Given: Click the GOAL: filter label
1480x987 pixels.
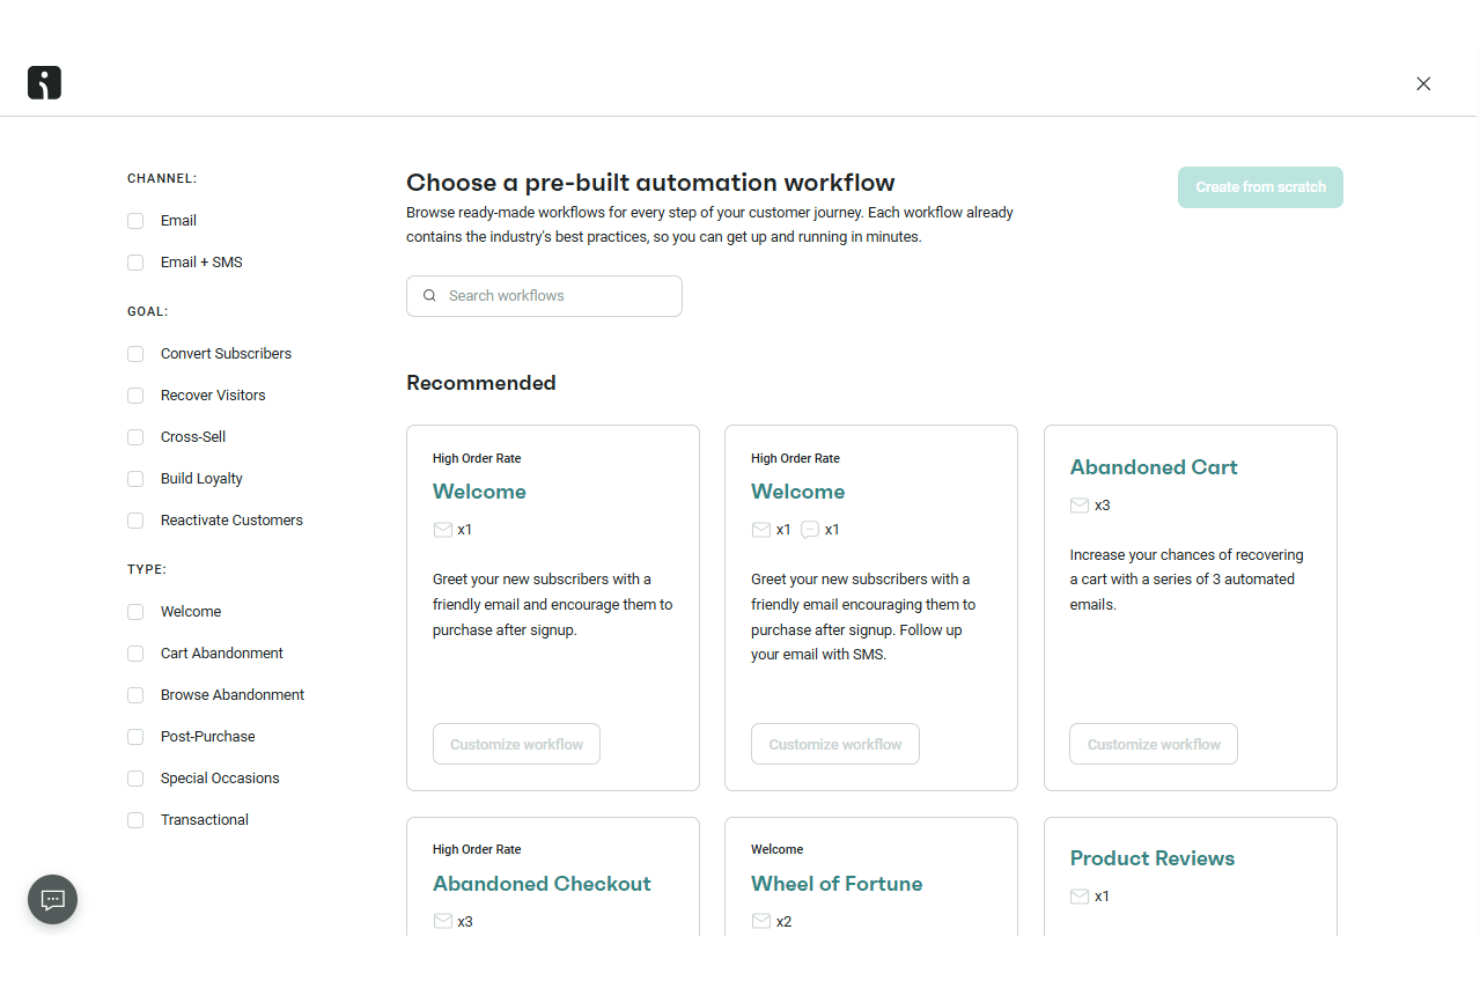Looking at the screenshot, I should (x=148, y=312).
